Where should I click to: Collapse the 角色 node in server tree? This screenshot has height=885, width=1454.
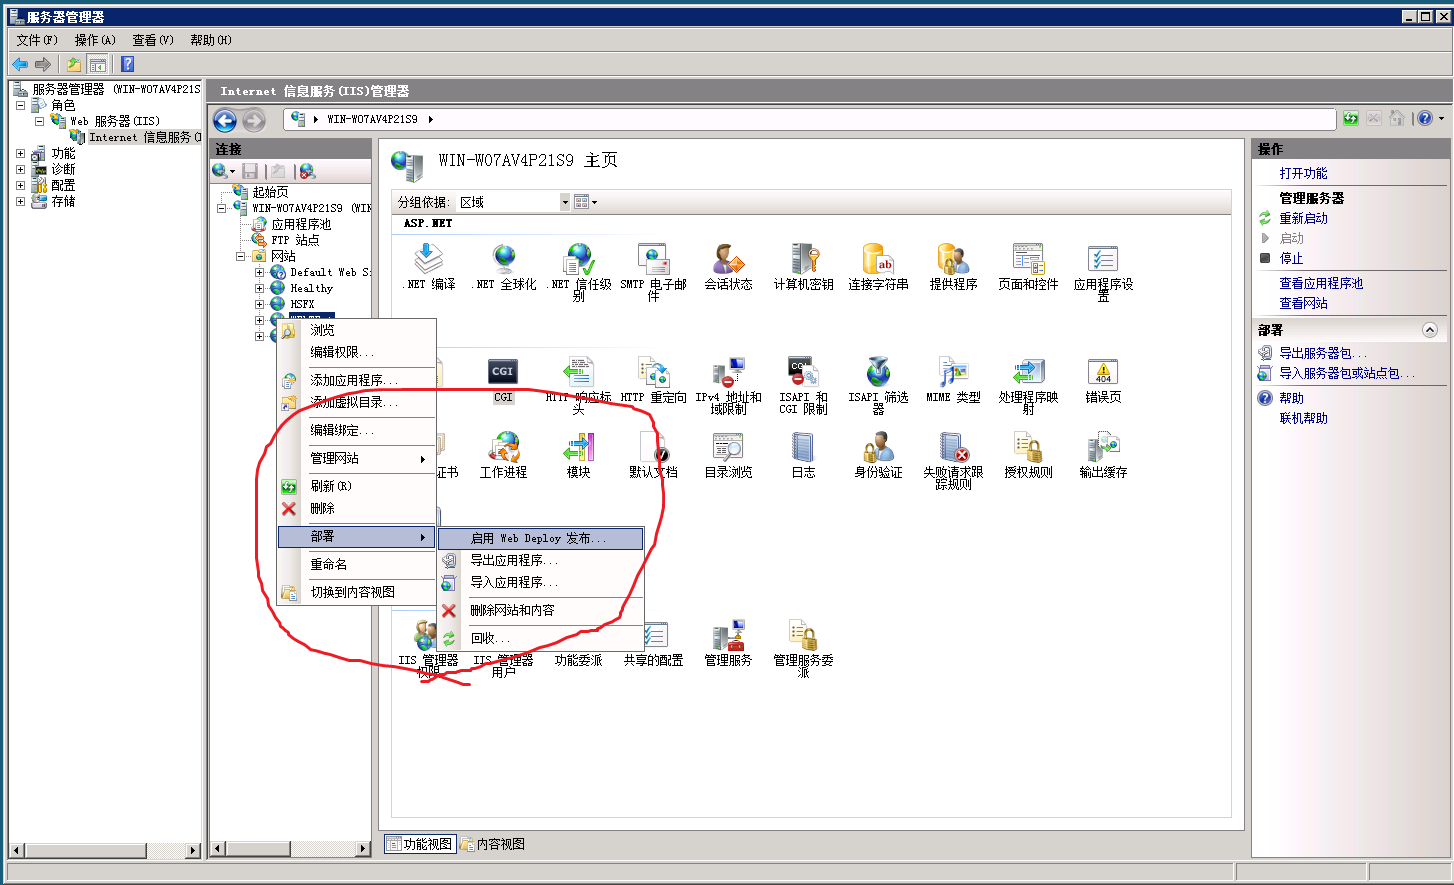pyautogui.click(x=20, y=105)
